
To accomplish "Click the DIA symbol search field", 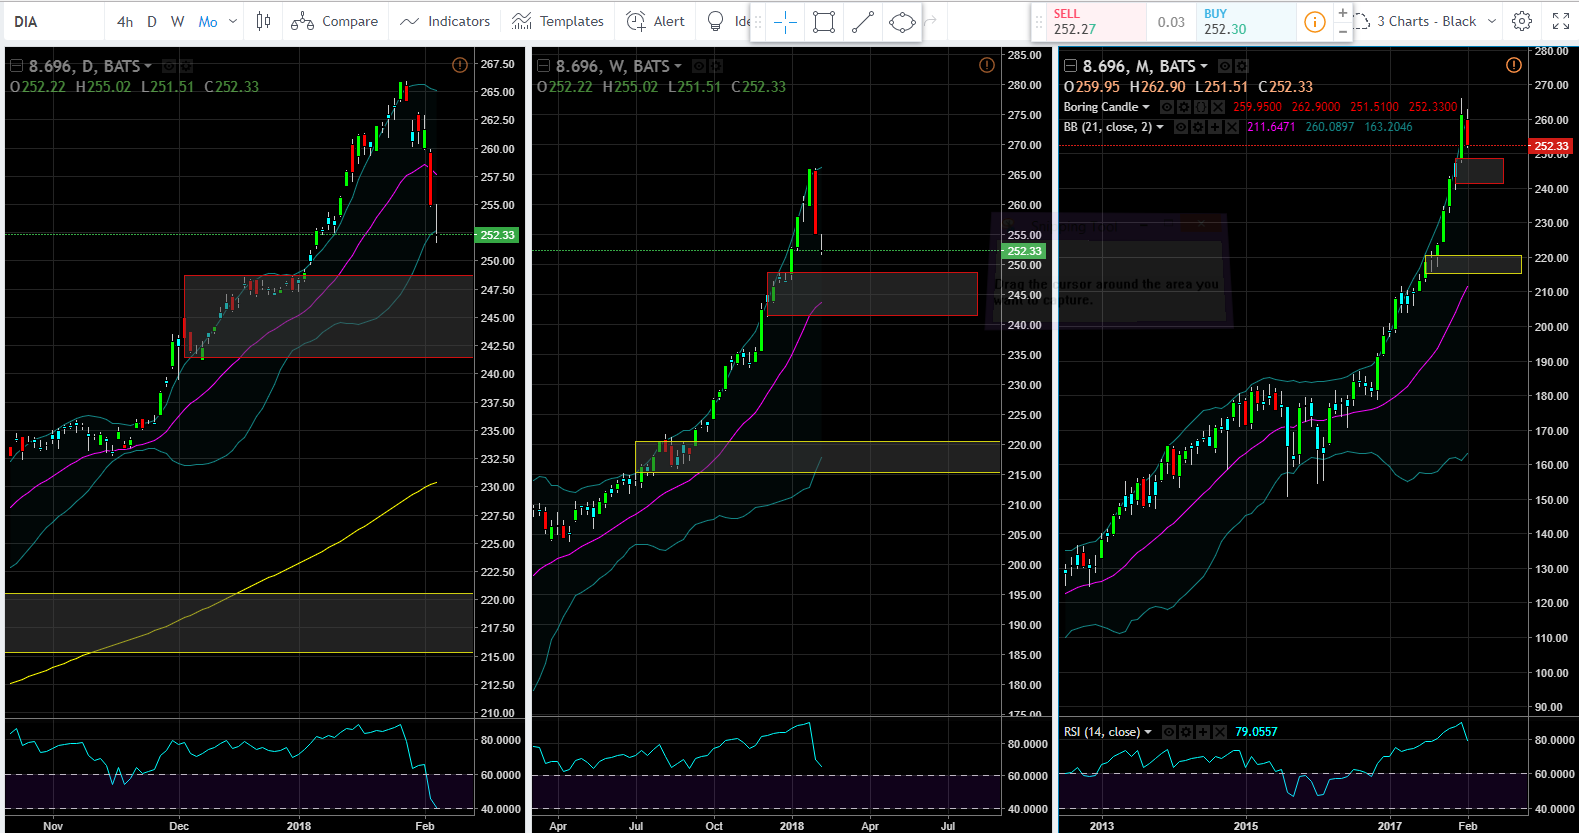I will click(x=55, y=21).
